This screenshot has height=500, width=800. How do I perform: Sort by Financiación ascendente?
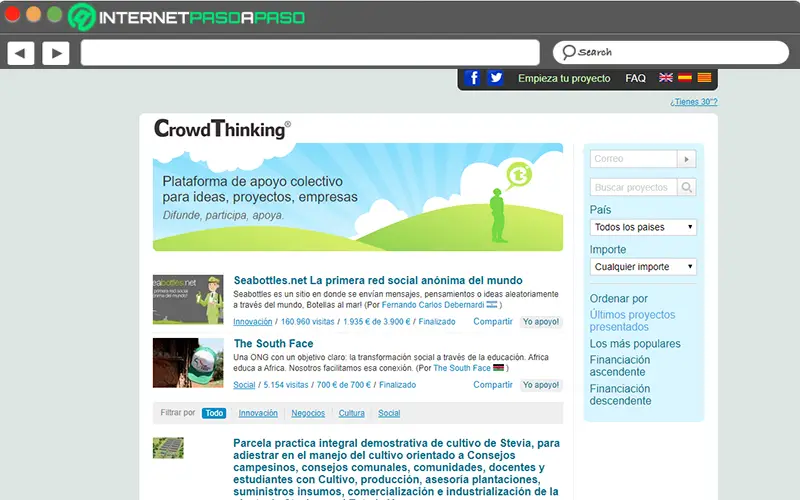pyautogui.click(x=619, y=366)
